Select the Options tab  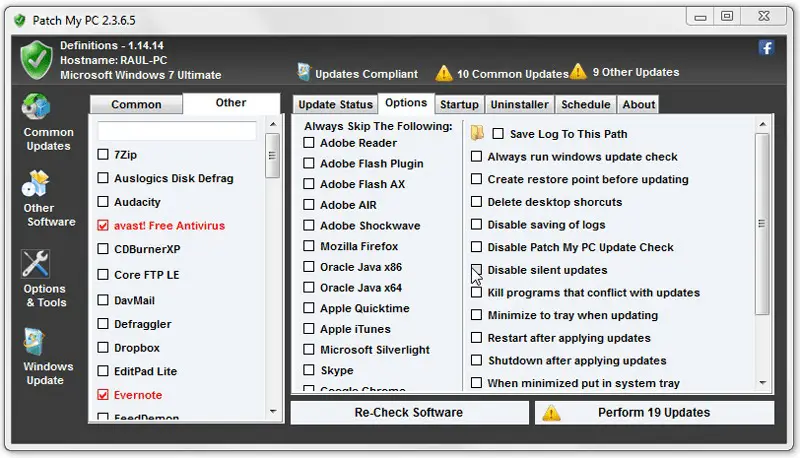[x=406, y=103]
